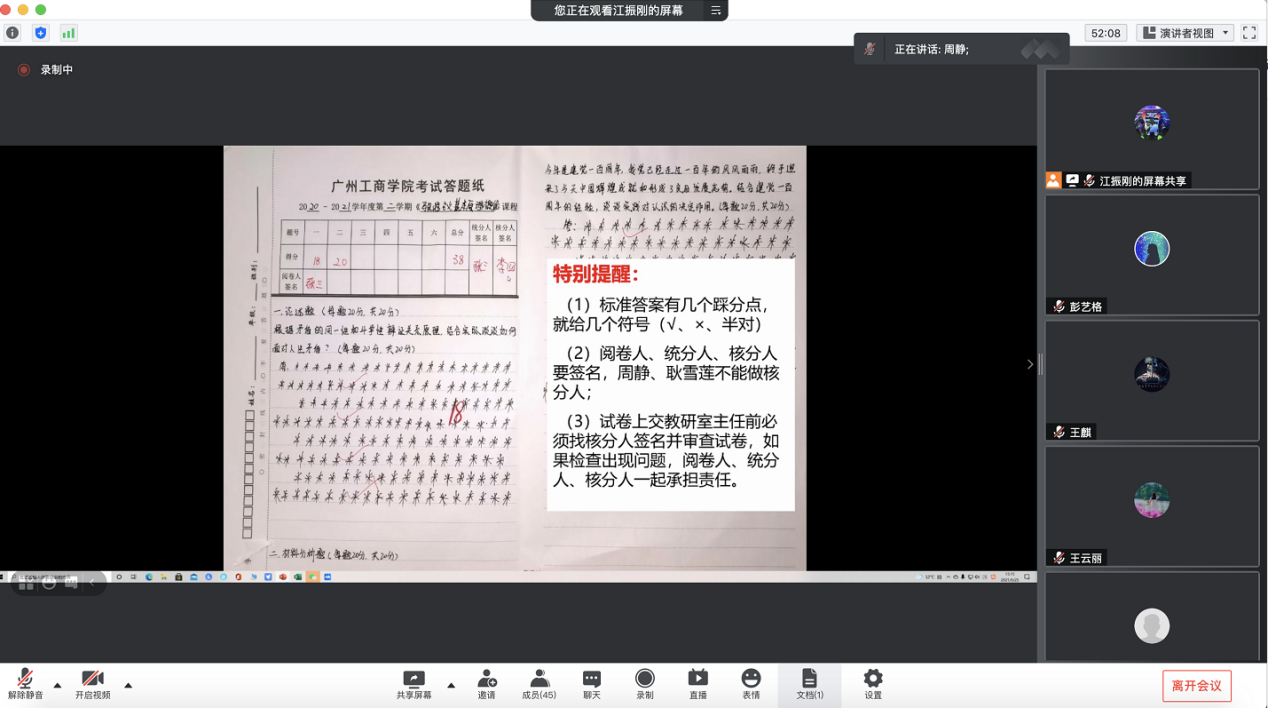Viewport: 1268px width, 708px height.
Task: Mute 彭艺格's microphone icon
Action: [1059, 306]
